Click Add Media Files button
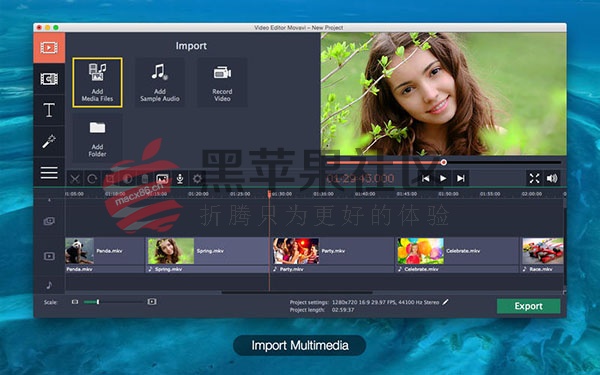This screenshot has height=375, width=600. coord(97,82)
